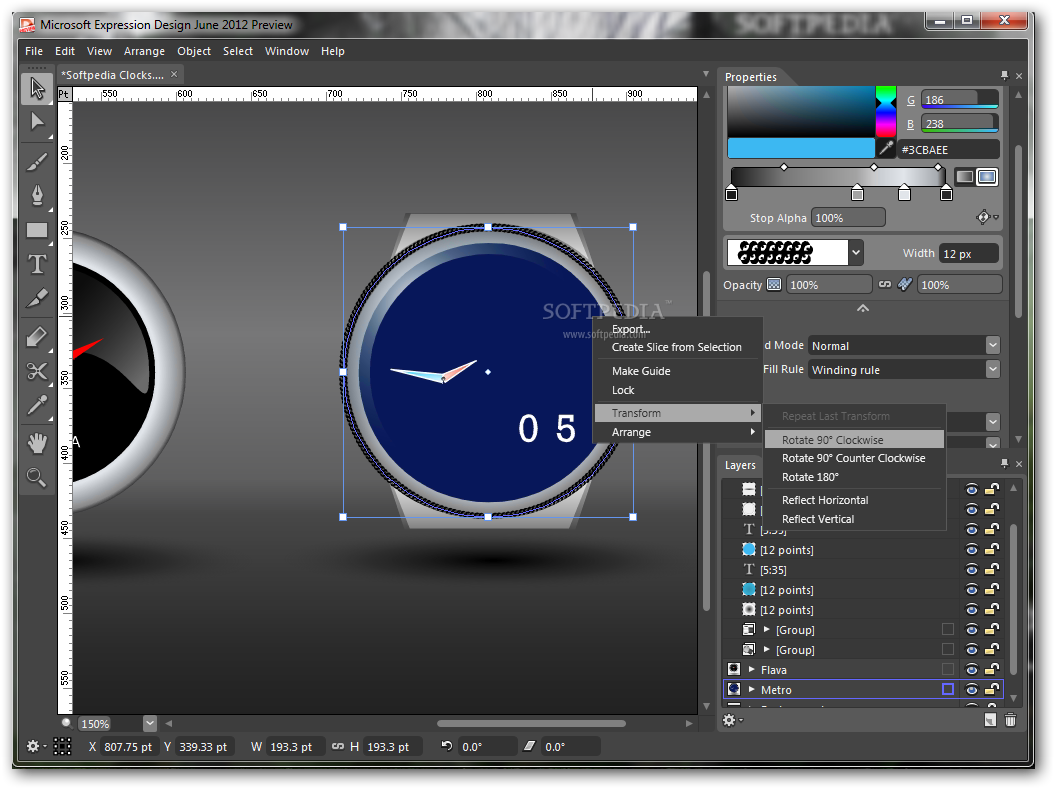This screenshot has width=1055, height=789.
Task: Choose Rotate 90° Clockwise from submenu
Action: [x=854, y=439]
